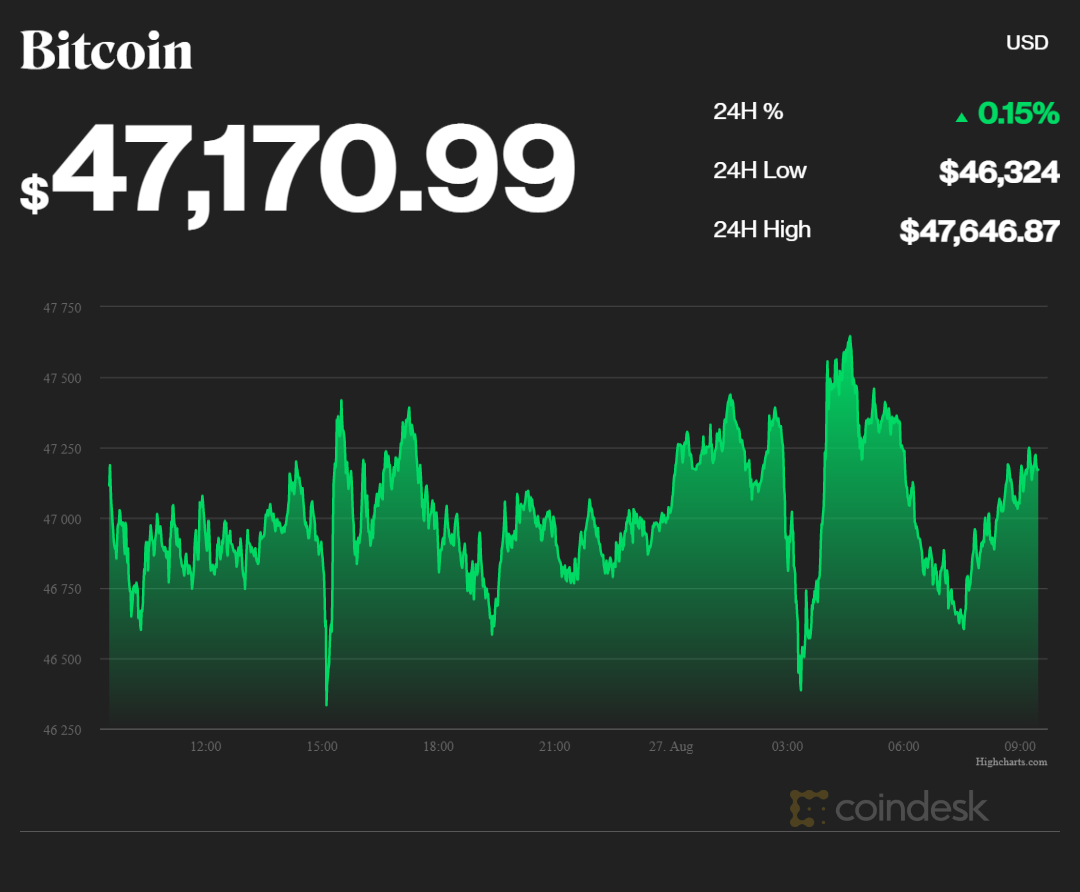
Task: Click the 03:00 time axis label
Action: click(787, 746)
